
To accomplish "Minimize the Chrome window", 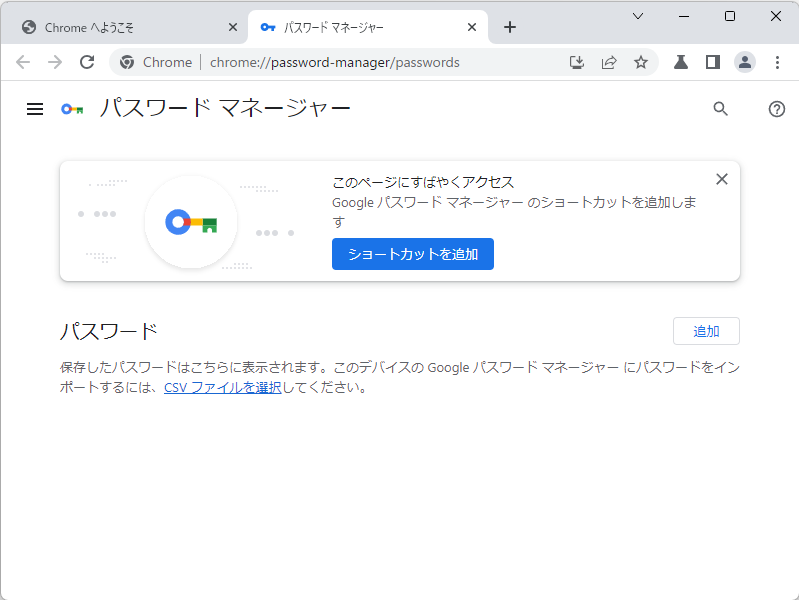I will [684, 16].
